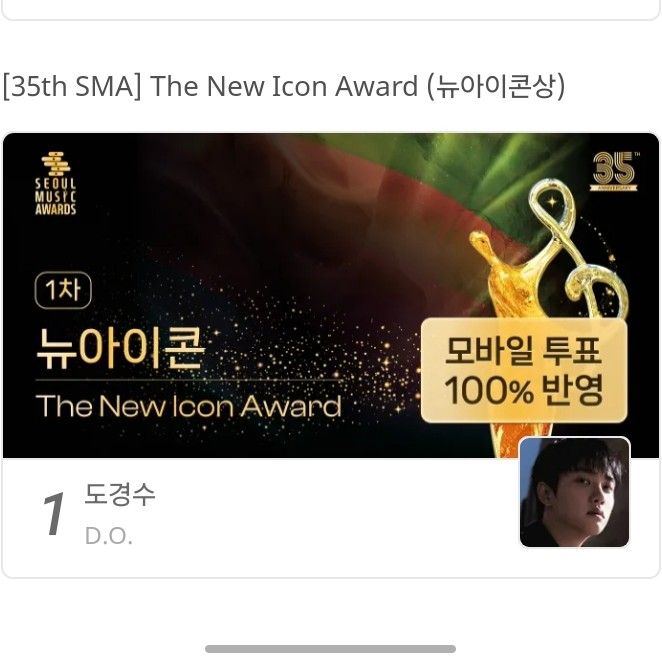Open the 도경수 winner name
This screenshot has width=662, height=662.
point(120,494)
